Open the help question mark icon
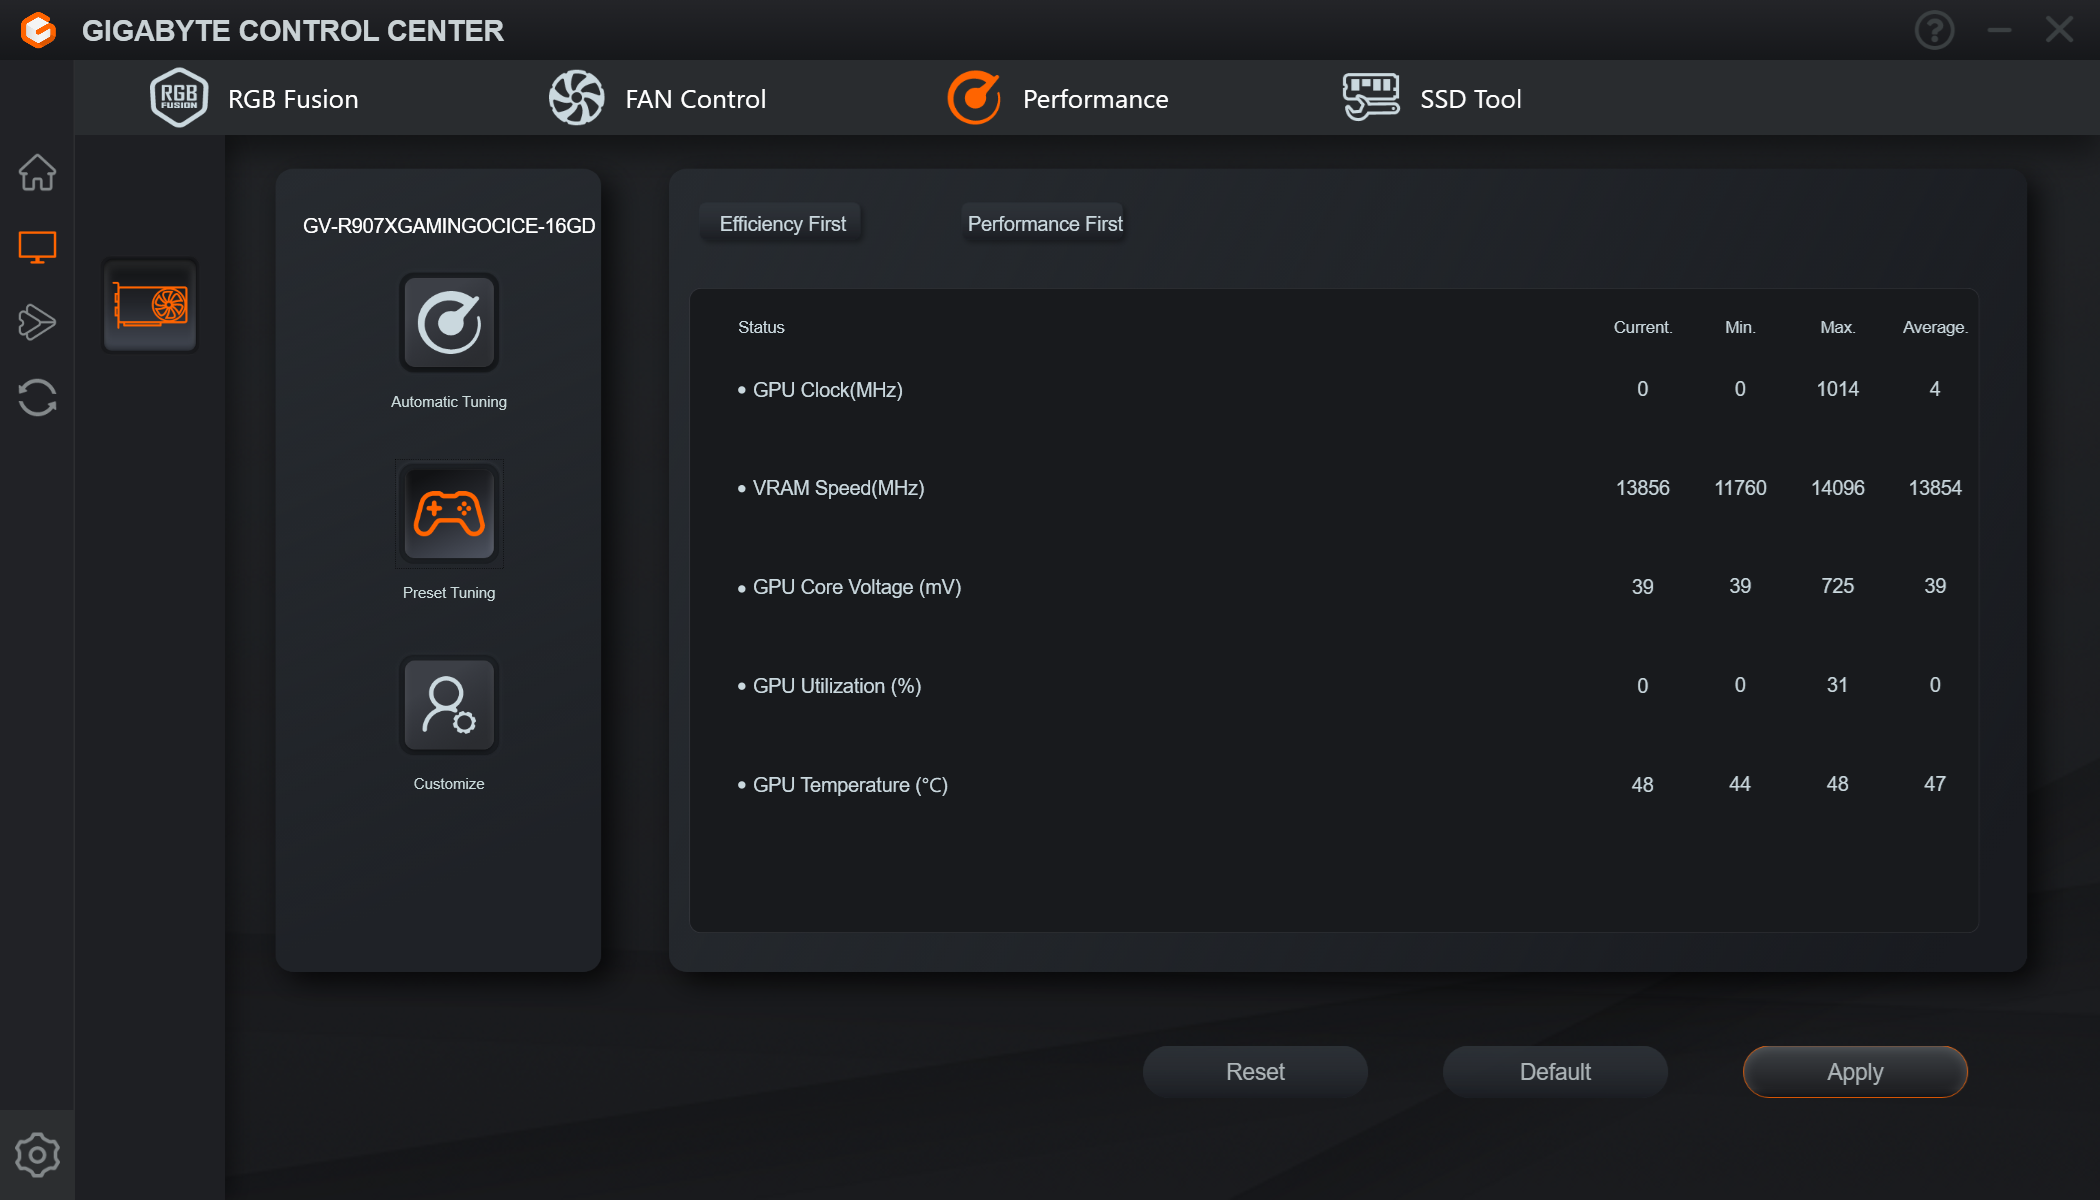Screen dimensions: 2100x1200 [1934, 30]
